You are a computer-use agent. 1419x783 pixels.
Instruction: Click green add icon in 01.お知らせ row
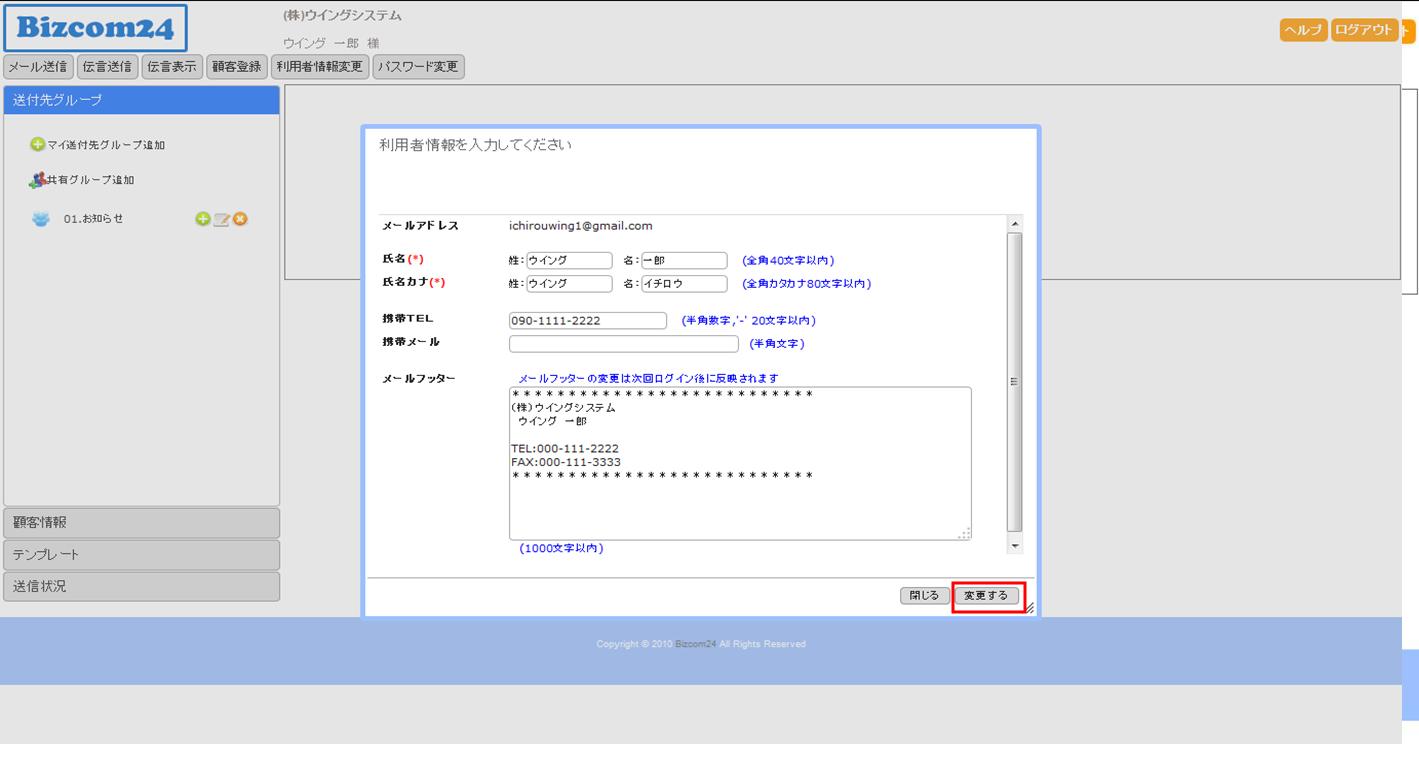203,219
